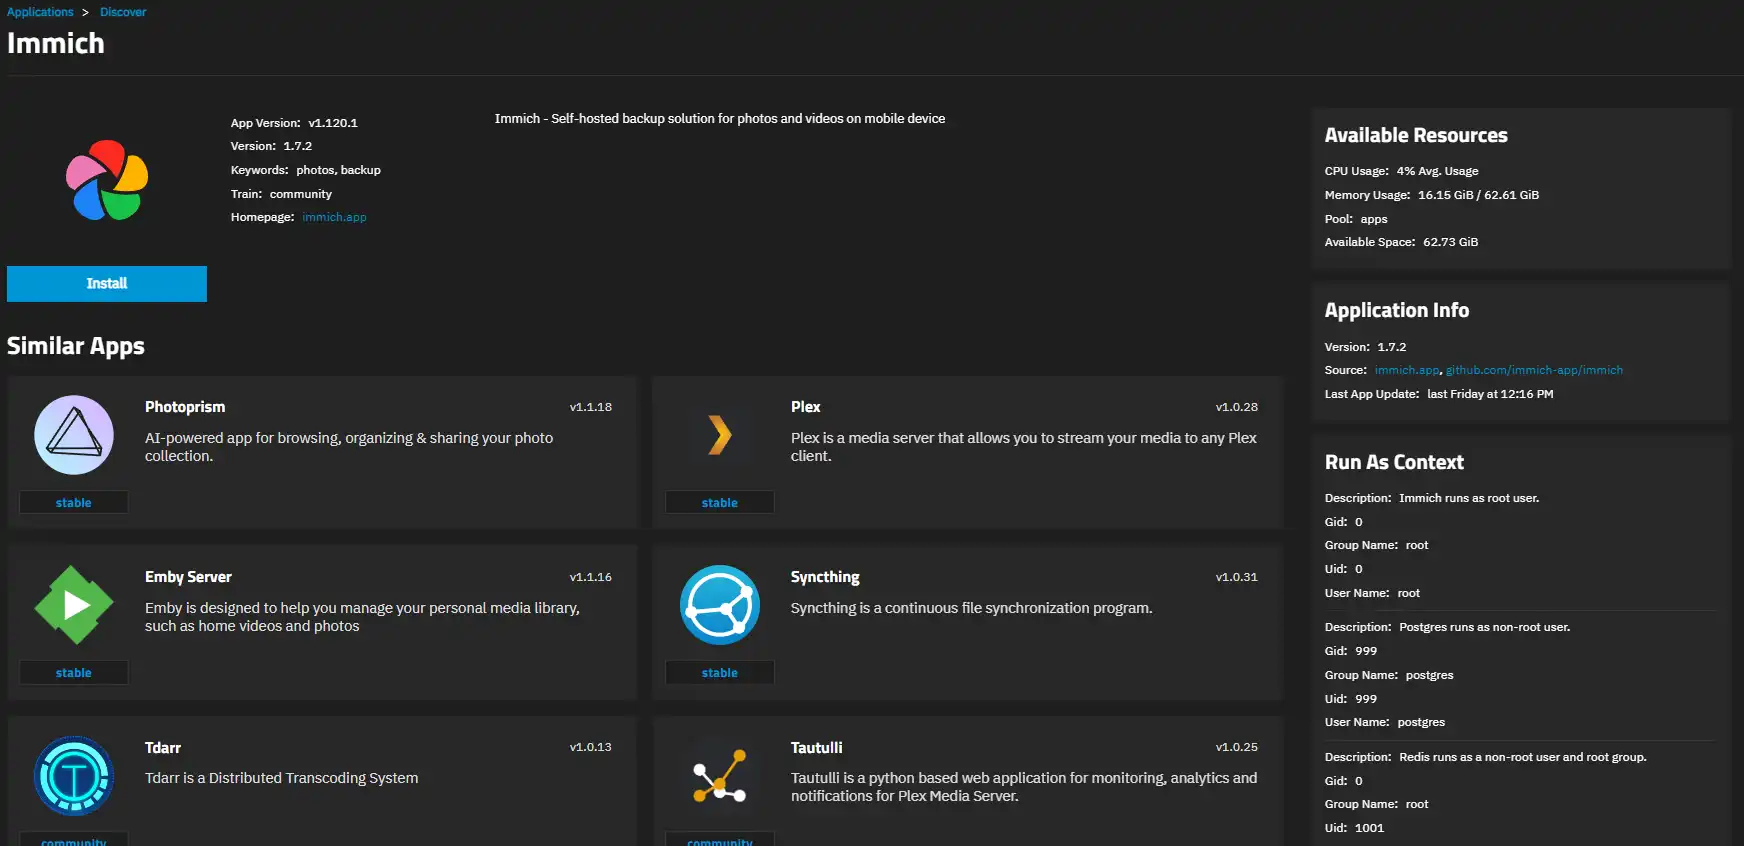Click the stable badge under Photoprism
The width and height of the screenshot is (1744, 846).
click(x=74, y=503)
